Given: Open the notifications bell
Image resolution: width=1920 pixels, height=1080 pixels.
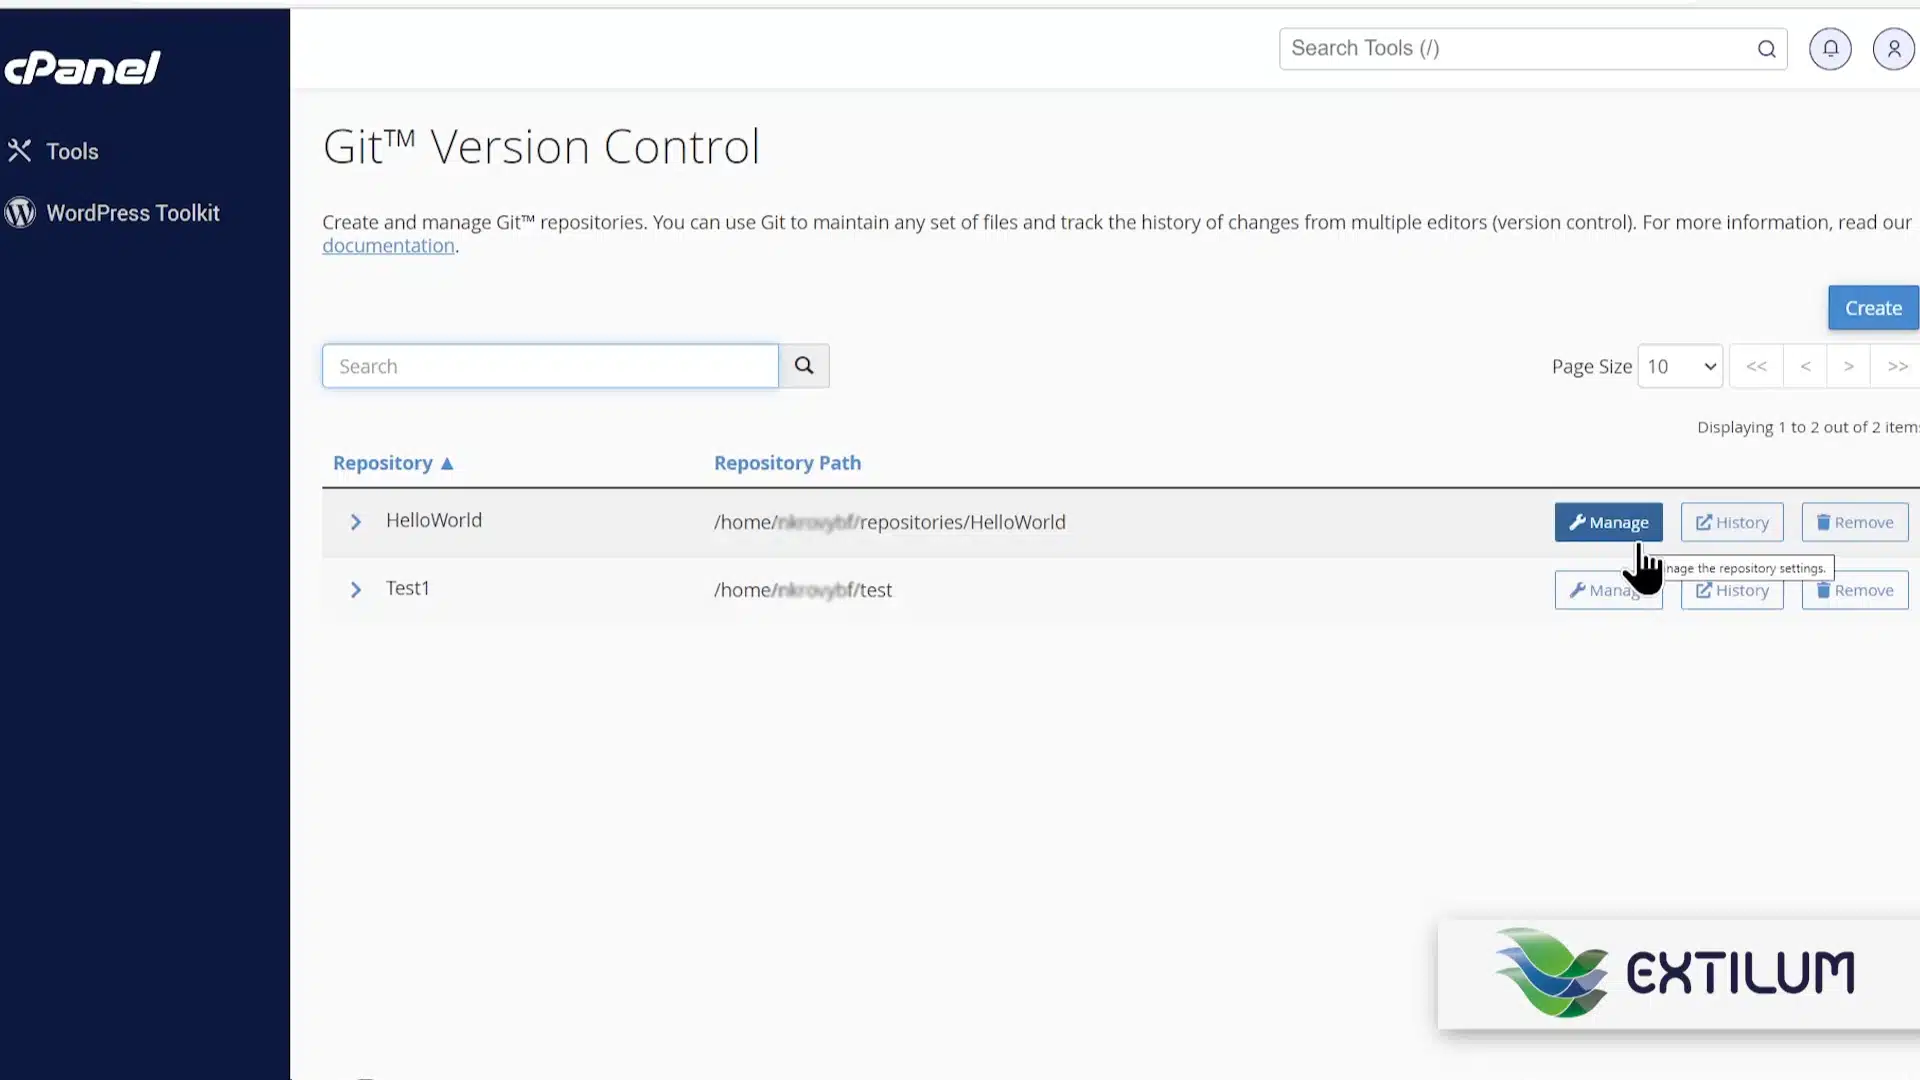Looking at the screenshot, I should (x=1830, y=48).
